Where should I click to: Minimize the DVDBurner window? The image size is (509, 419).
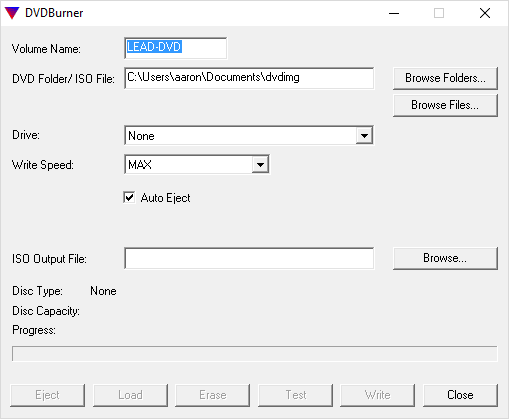(394, 13)
